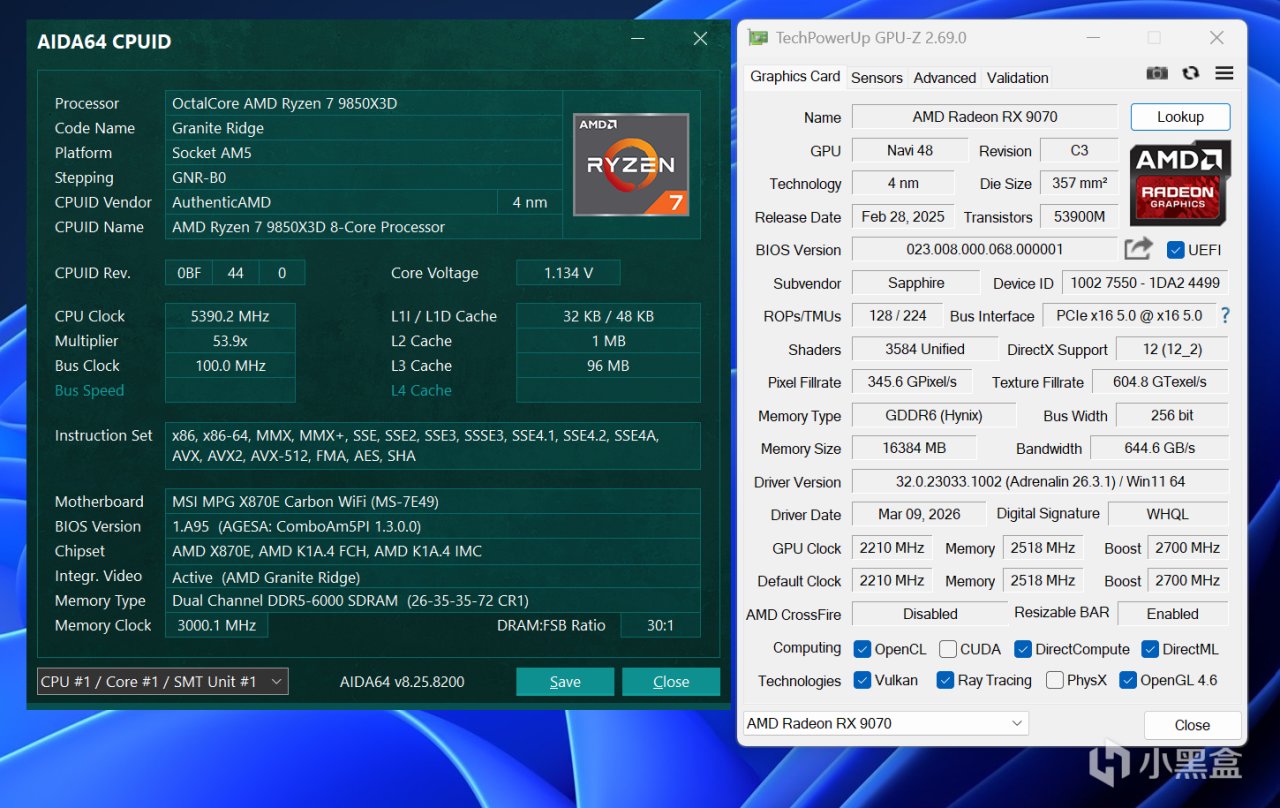Minimize the GPU-Z window
The height and width of the screenshot is (808, 1280).
tap(1092, 38)
